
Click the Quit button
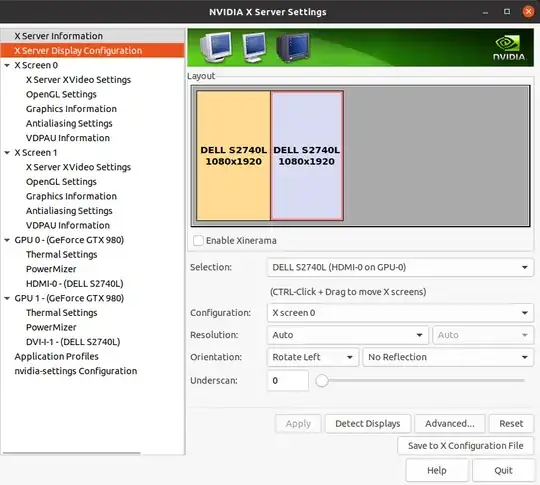click(503, 470)
